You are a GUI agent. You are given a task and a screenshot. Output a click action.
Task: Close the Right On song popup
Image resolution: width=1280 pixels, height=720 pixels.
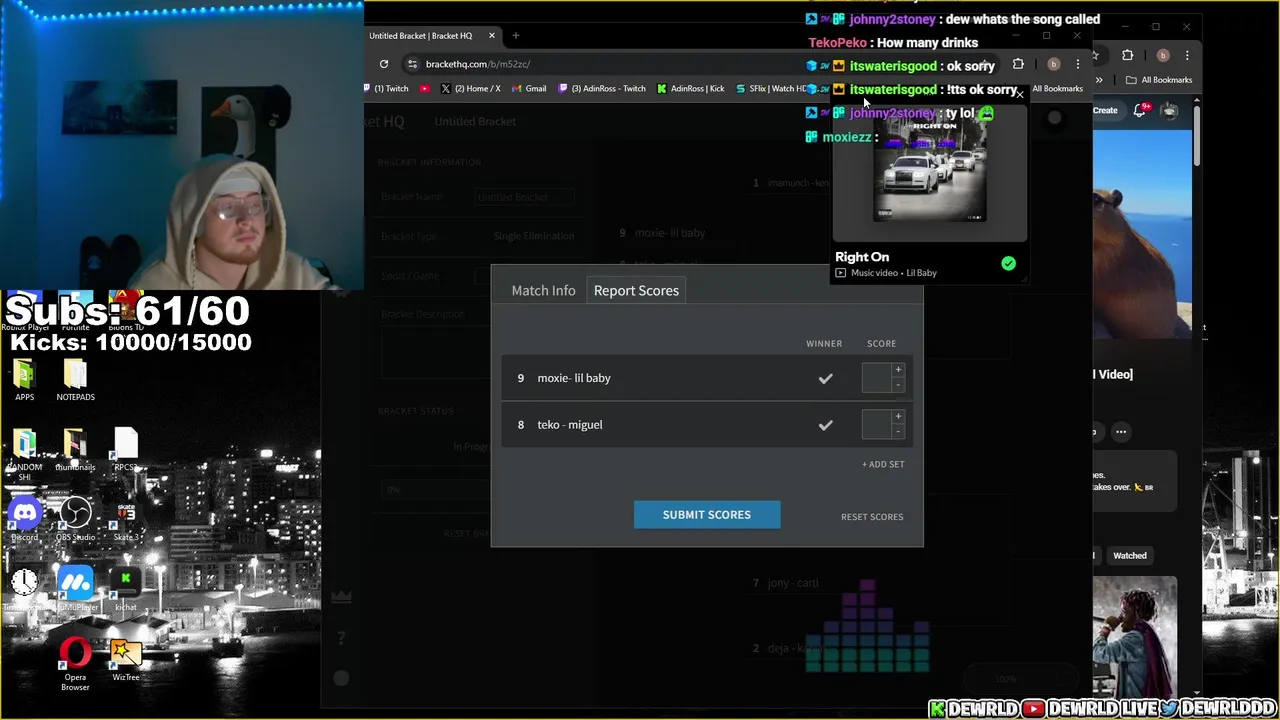[x=1020, y=96]
